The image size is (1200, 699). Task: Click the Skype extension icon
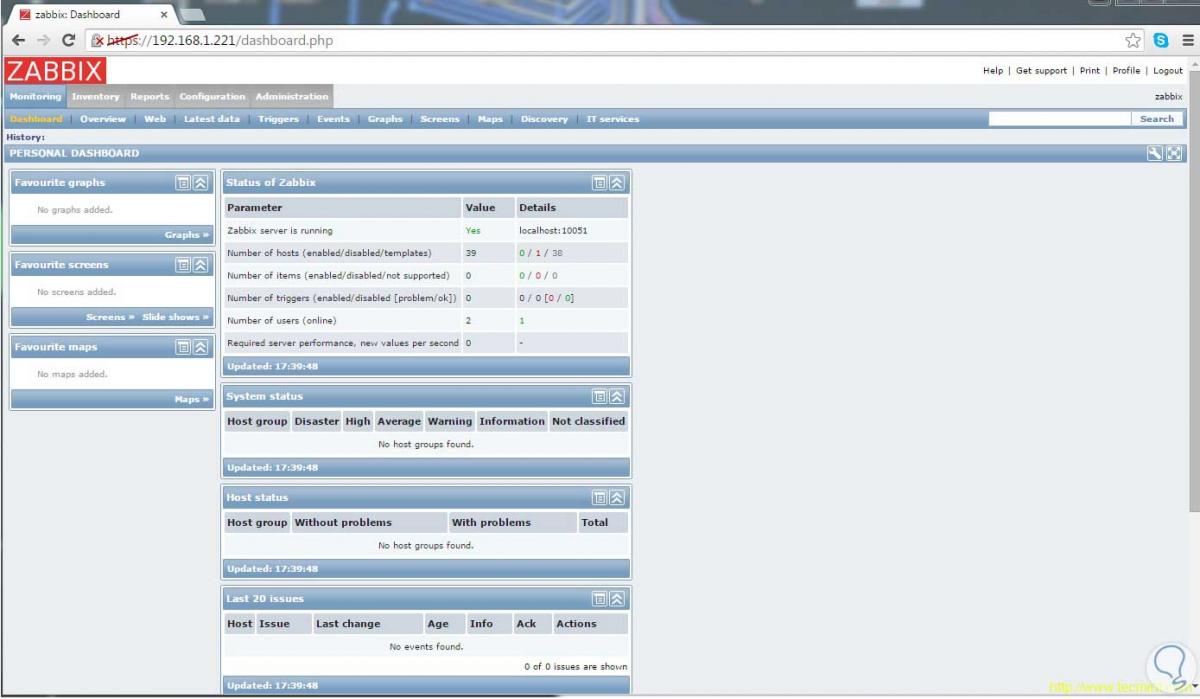tap(1161, 40)
